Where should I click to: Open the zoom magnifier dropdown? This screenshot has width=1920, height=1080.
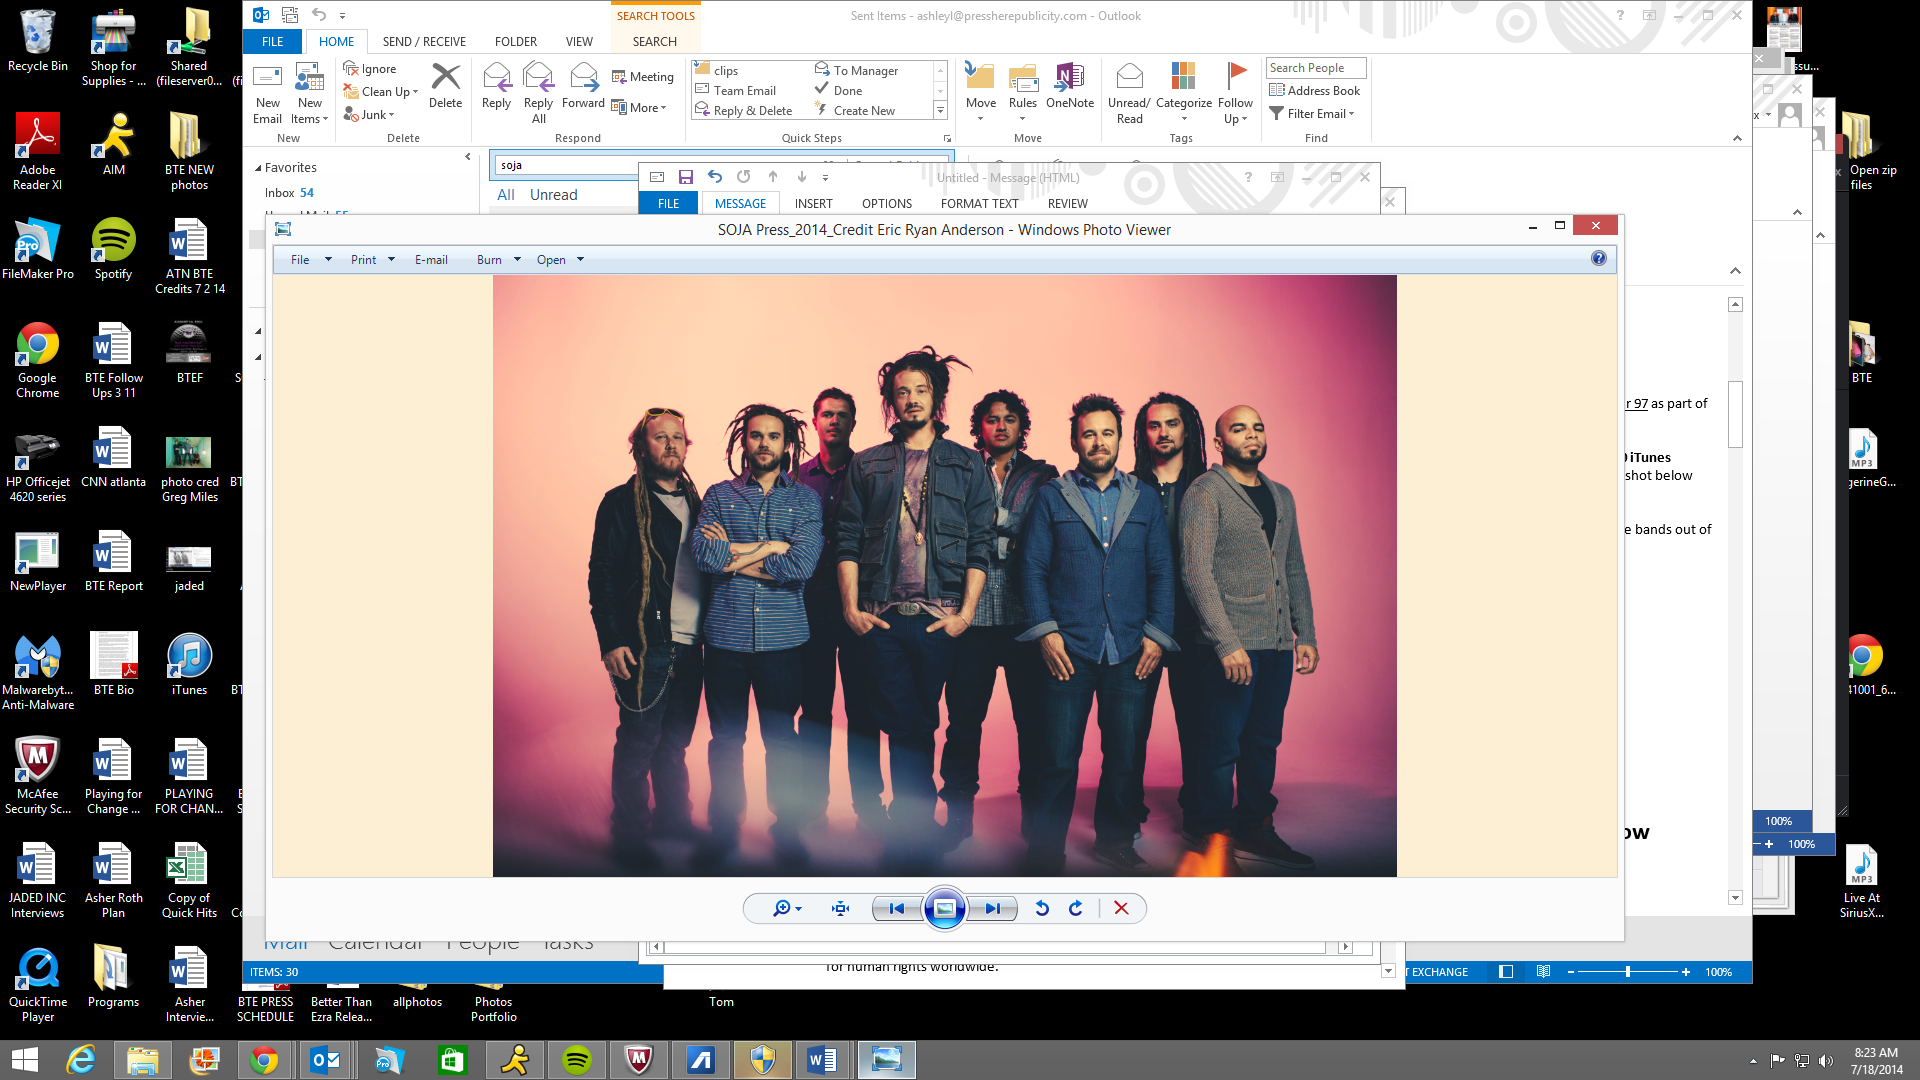click(x=787, y=908)
